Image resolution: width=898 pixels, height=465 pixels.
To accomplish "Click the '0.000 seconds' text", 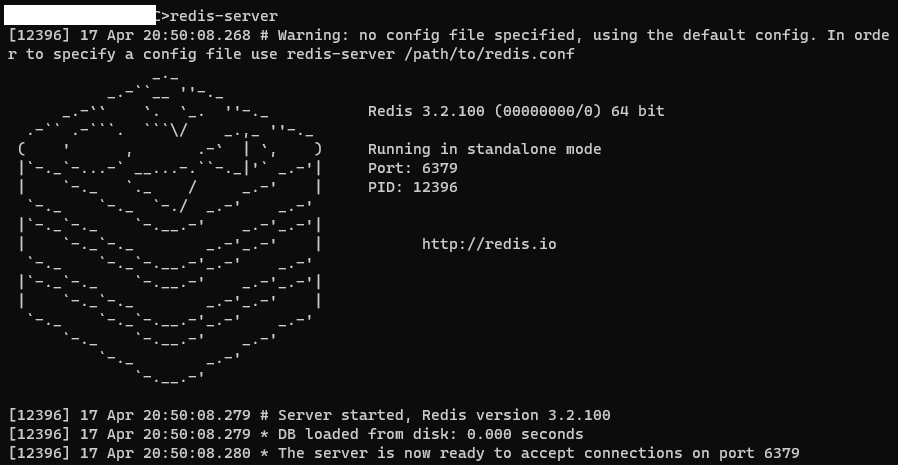I will (x=525, y=434).
